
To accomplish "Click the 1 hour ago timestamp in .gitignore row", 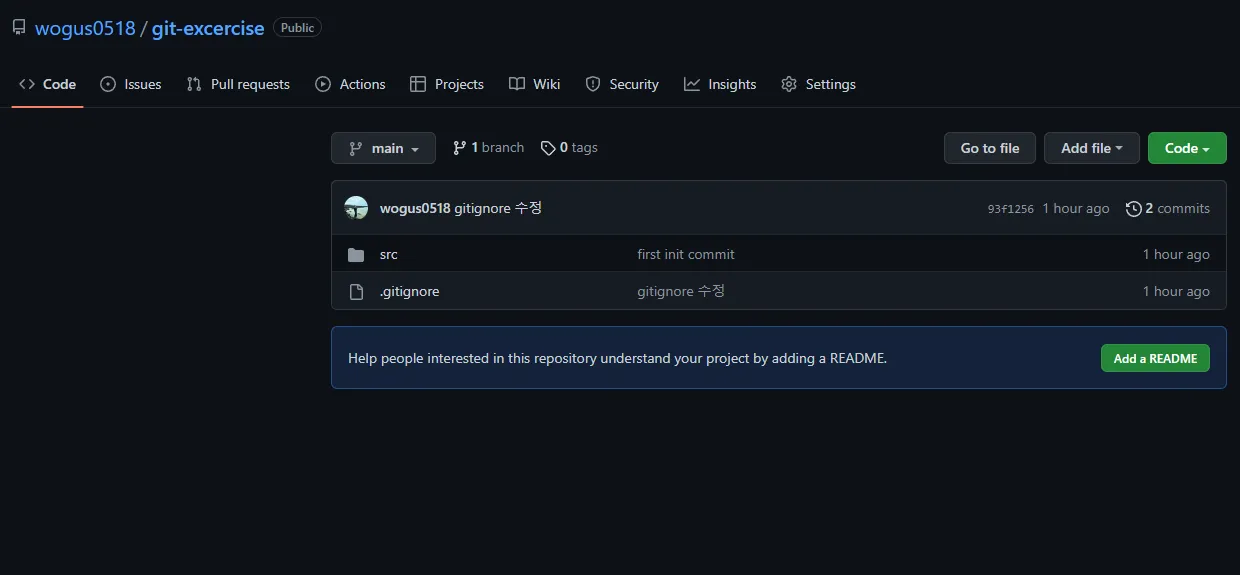I will coord(1176,291).
